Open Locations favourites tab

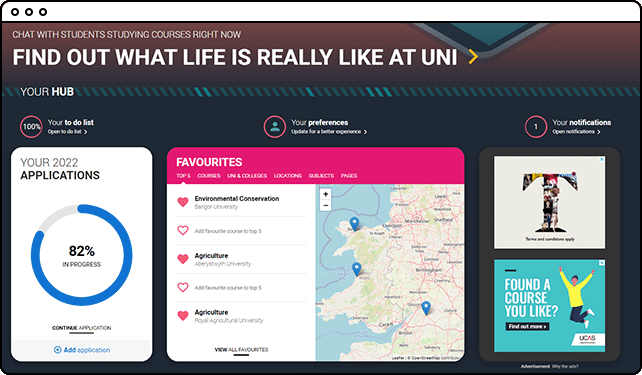(288, 176)
